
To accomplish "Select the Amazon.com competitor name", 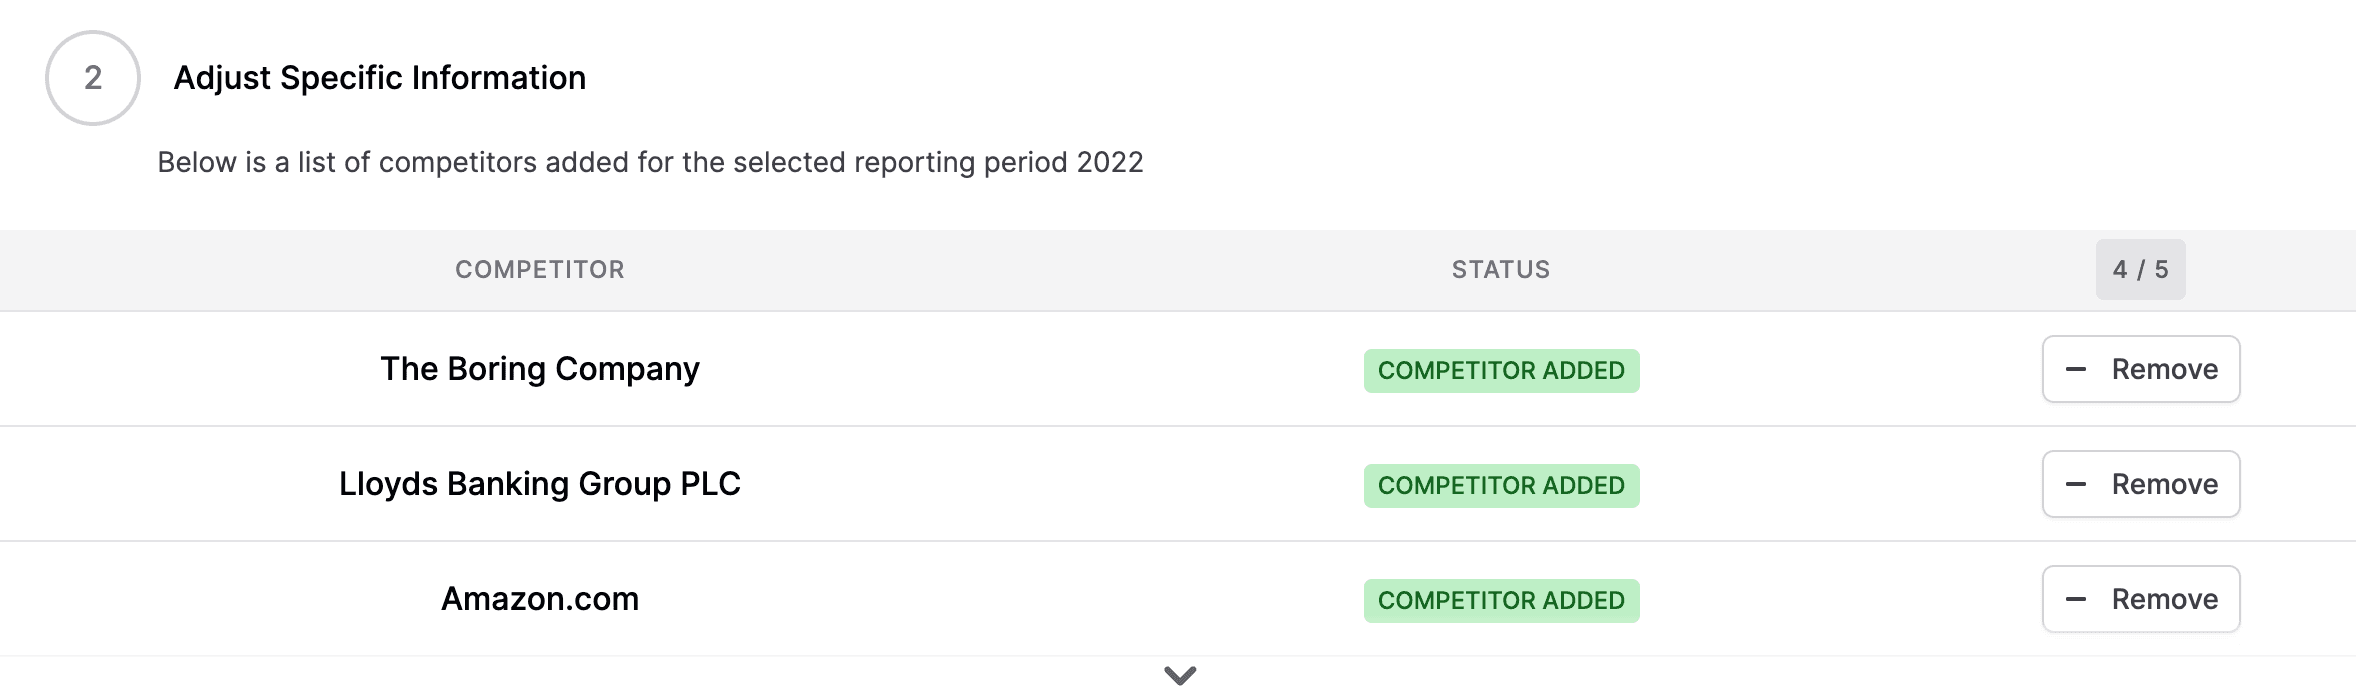I will tap(540, 599).
